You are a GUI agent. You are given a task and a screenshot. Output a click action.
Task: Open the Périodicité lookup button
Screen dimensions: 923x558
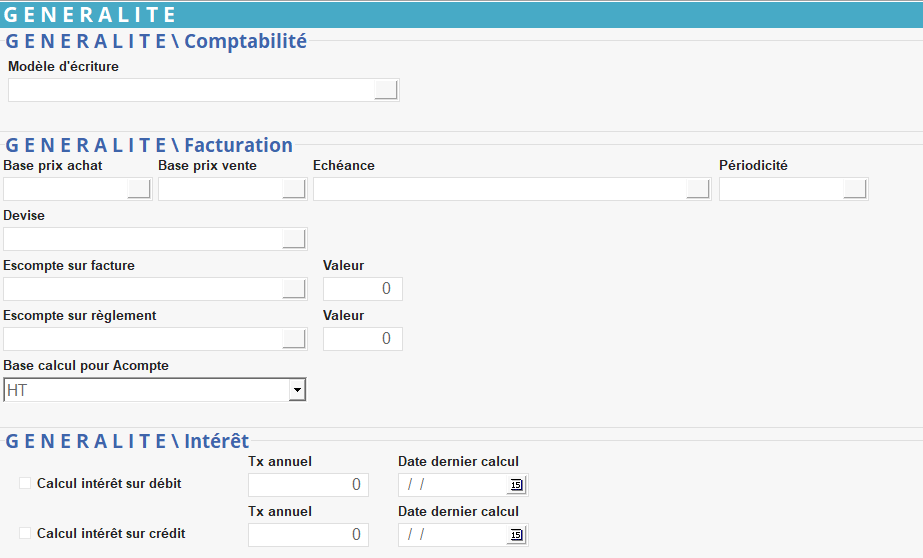click(x=855, y=189)
